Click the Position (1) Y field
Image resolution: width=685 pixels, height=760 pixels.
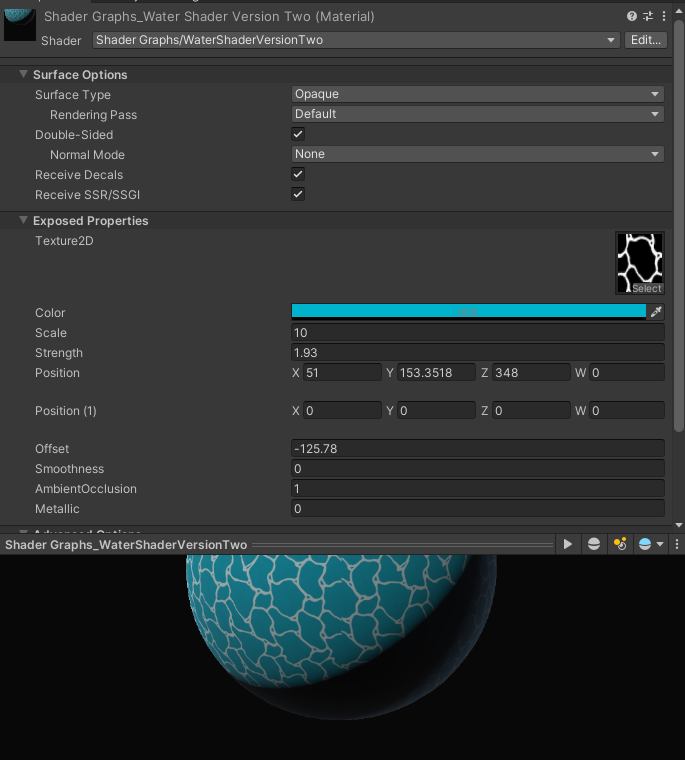[x=436, y=411]
